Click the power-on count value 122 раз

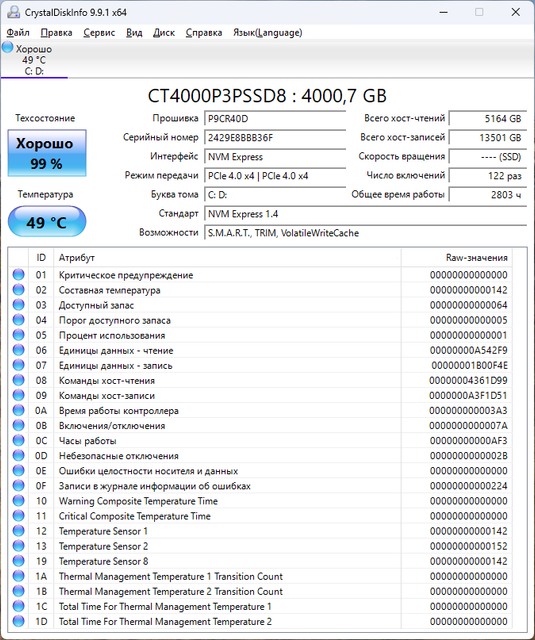[488, 176]
